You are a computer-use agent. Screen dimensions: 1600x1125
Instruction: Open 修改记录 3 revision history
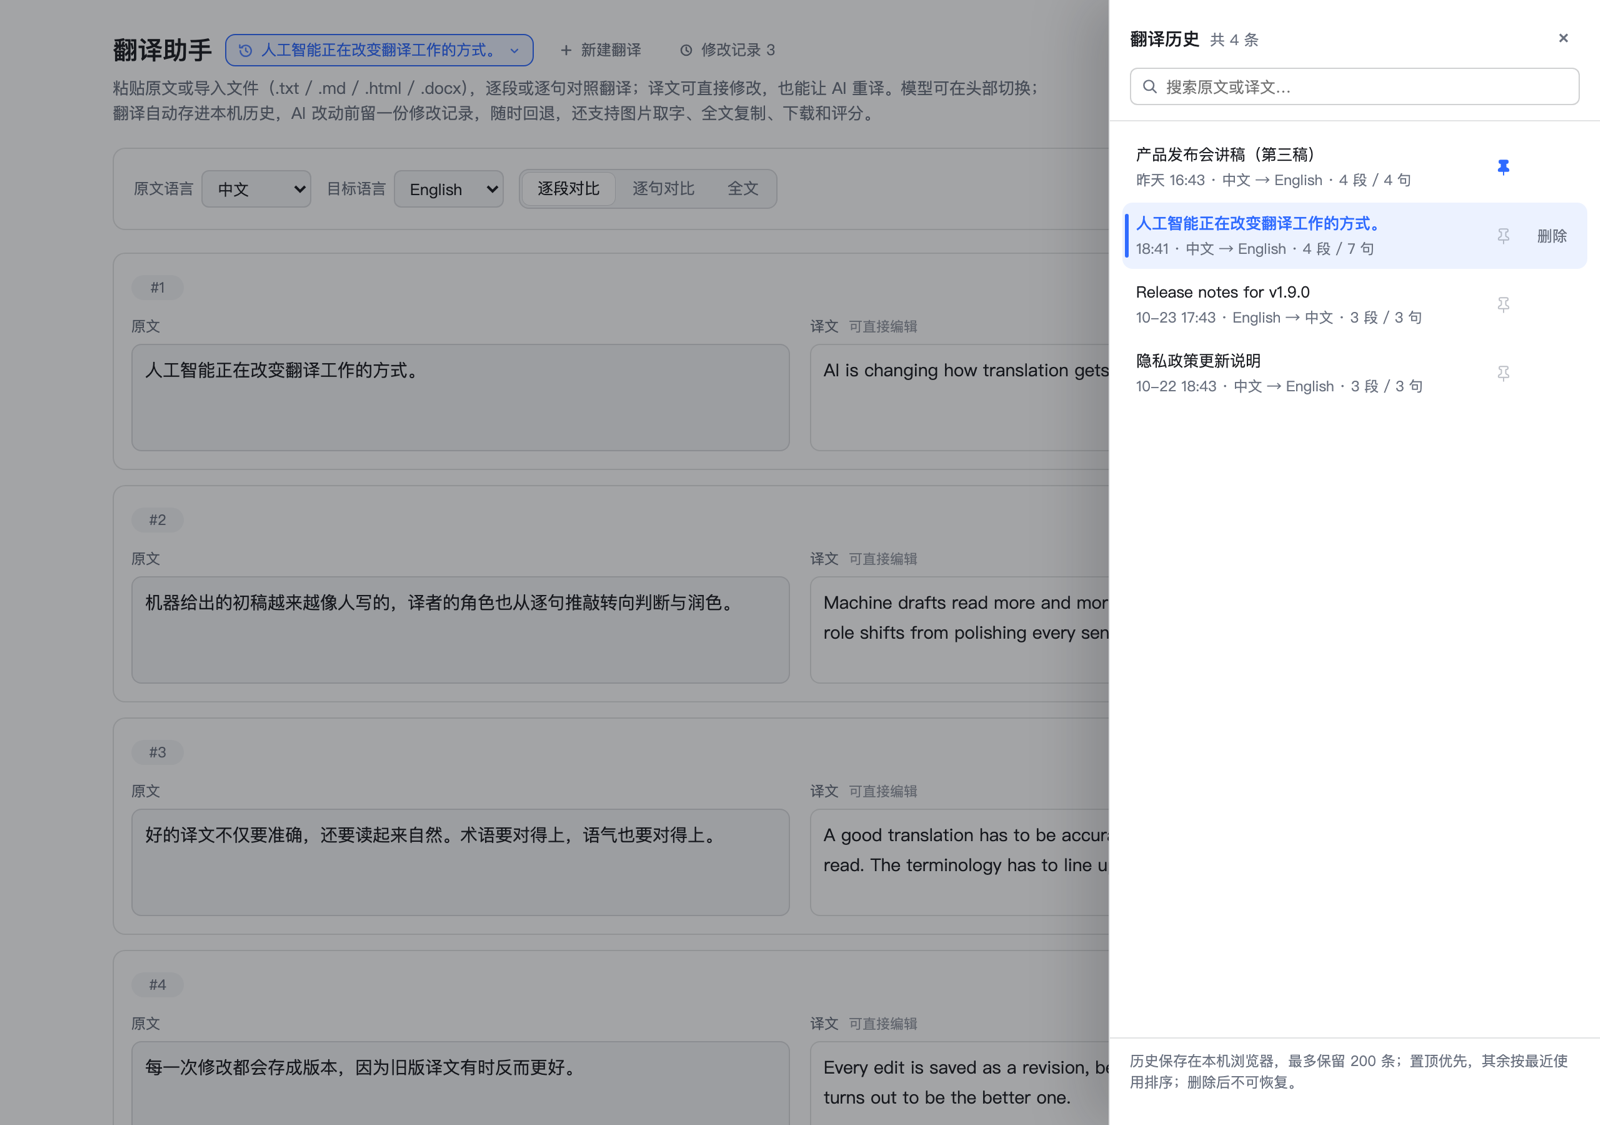728,50
